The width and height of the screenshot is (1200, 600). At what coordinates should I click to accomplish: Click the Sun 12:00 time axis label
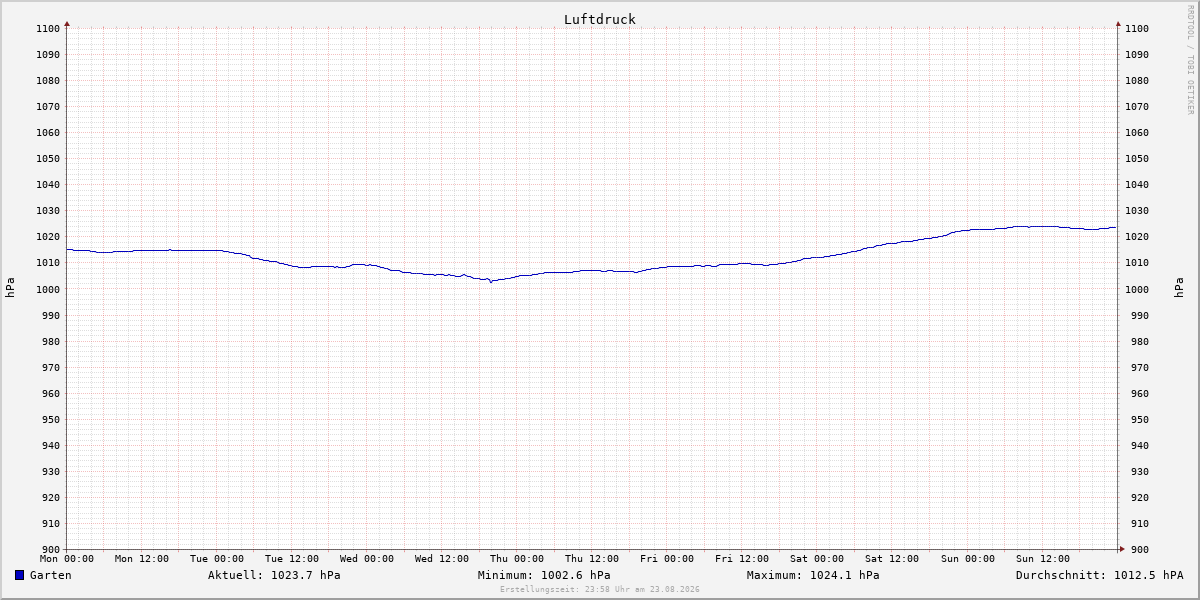(1042, 559)
